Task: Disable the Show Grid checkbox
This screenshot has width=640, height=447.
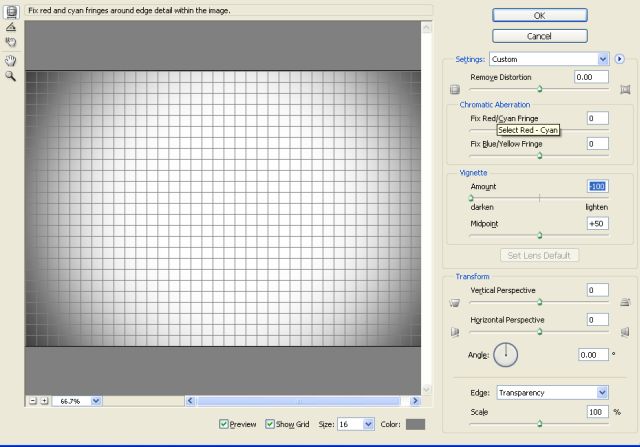Action: tap(269, 424)
